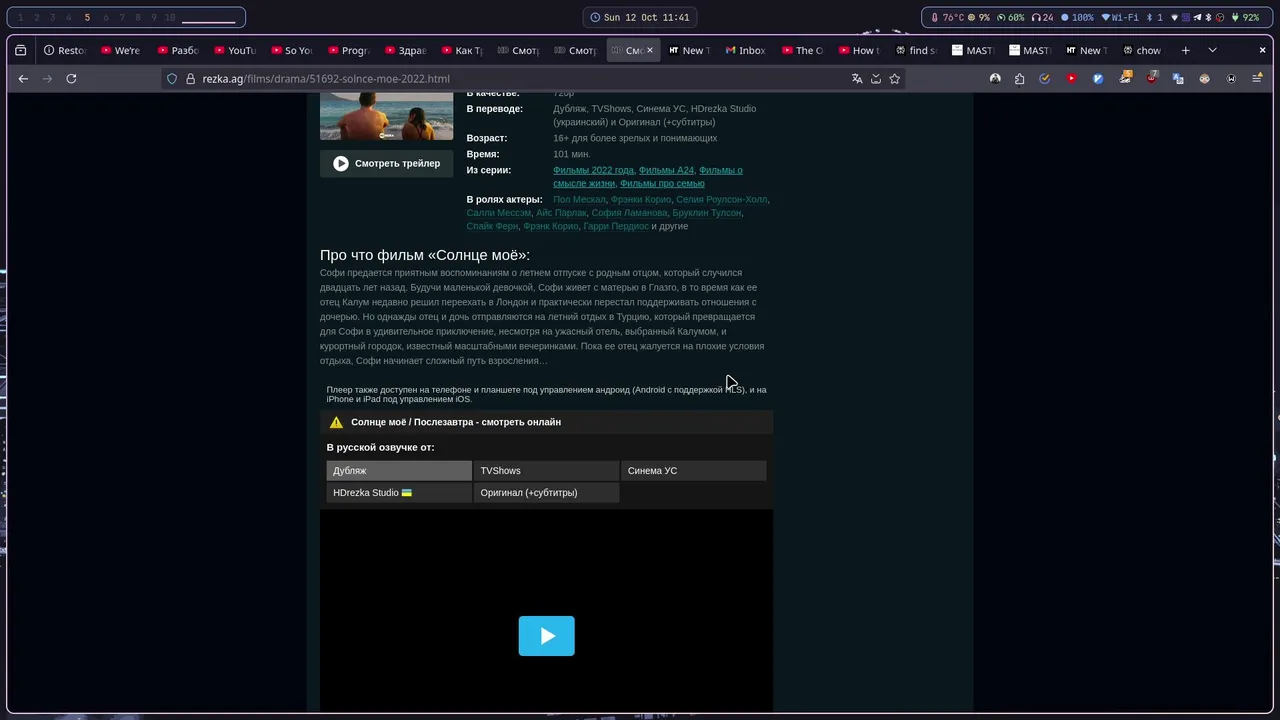Select the TVShows voice-over
1280x720 pixels.
pos(546,471)
